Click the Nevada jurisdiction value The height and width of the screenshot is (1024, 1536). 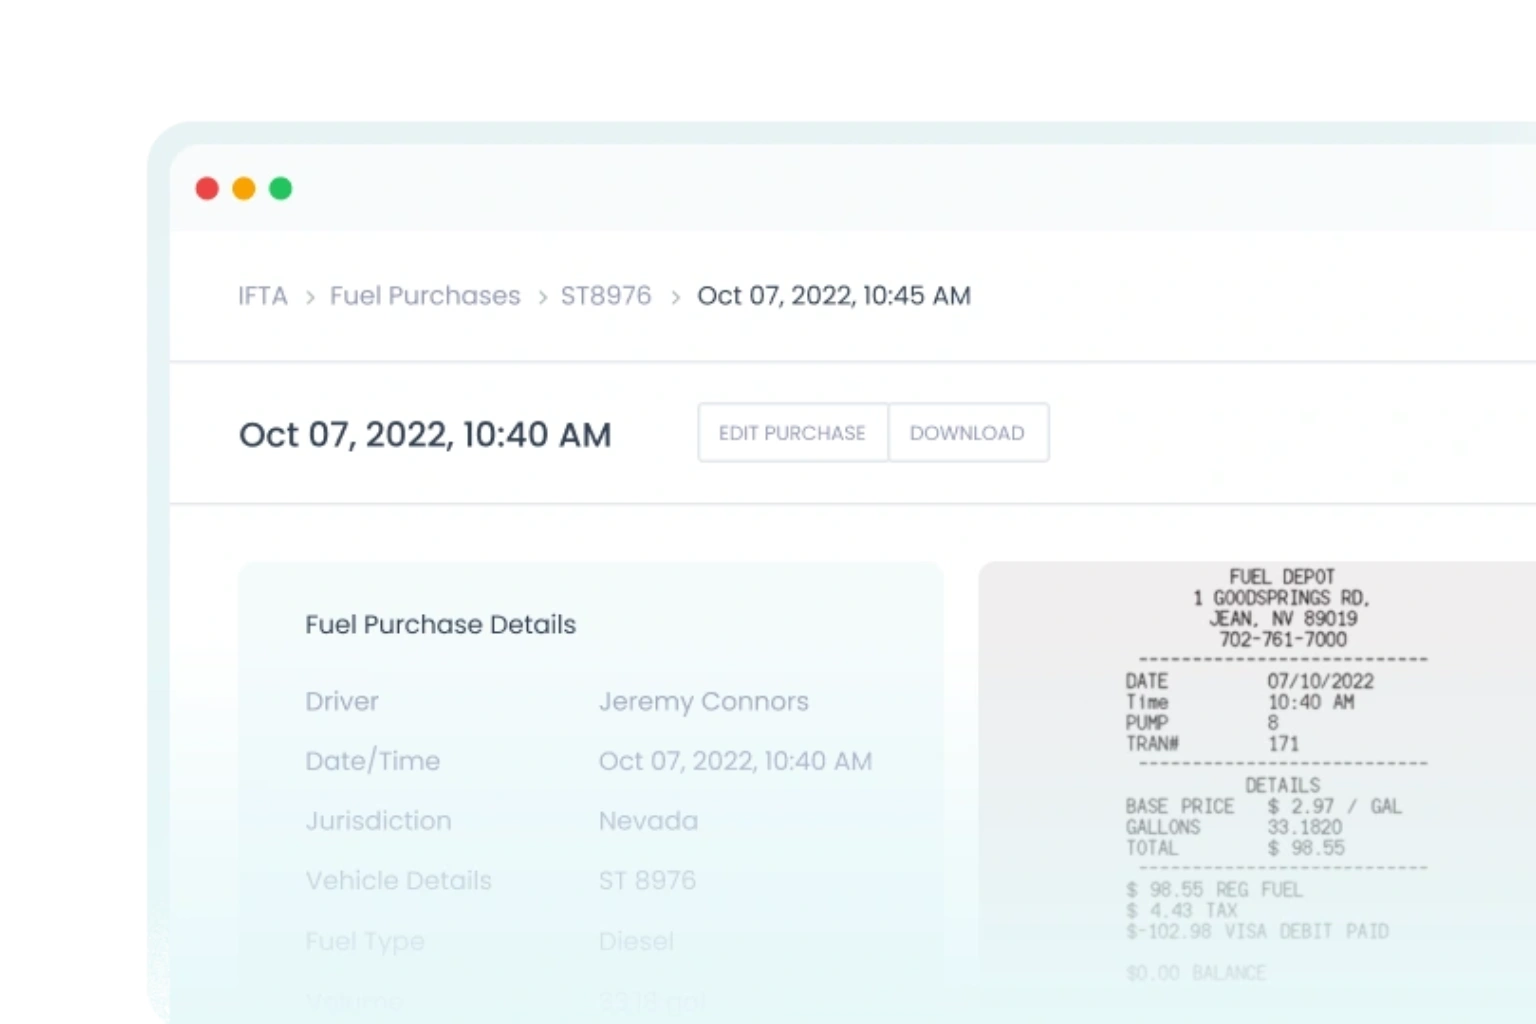pyautogui.click(x=648, y=820)
